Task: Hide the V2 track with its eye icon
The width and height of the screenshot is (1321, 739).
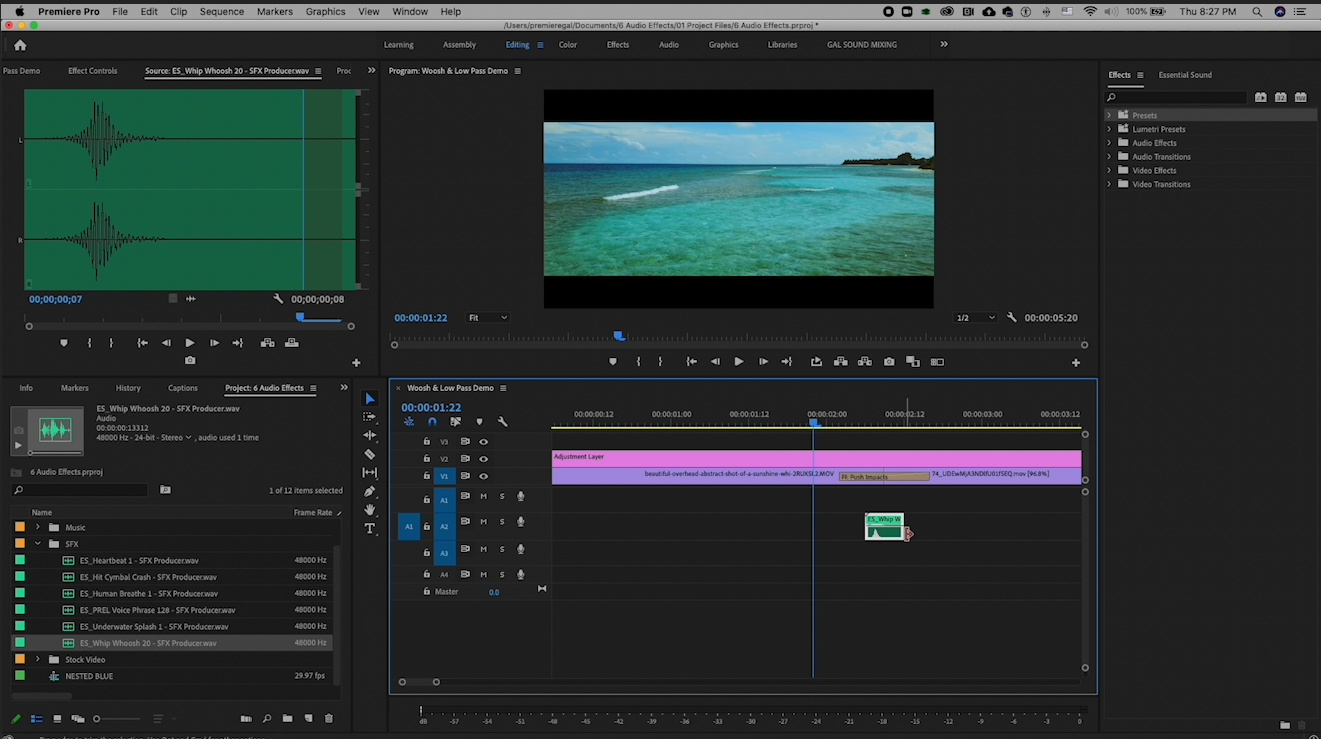Action: pos(483,459)
